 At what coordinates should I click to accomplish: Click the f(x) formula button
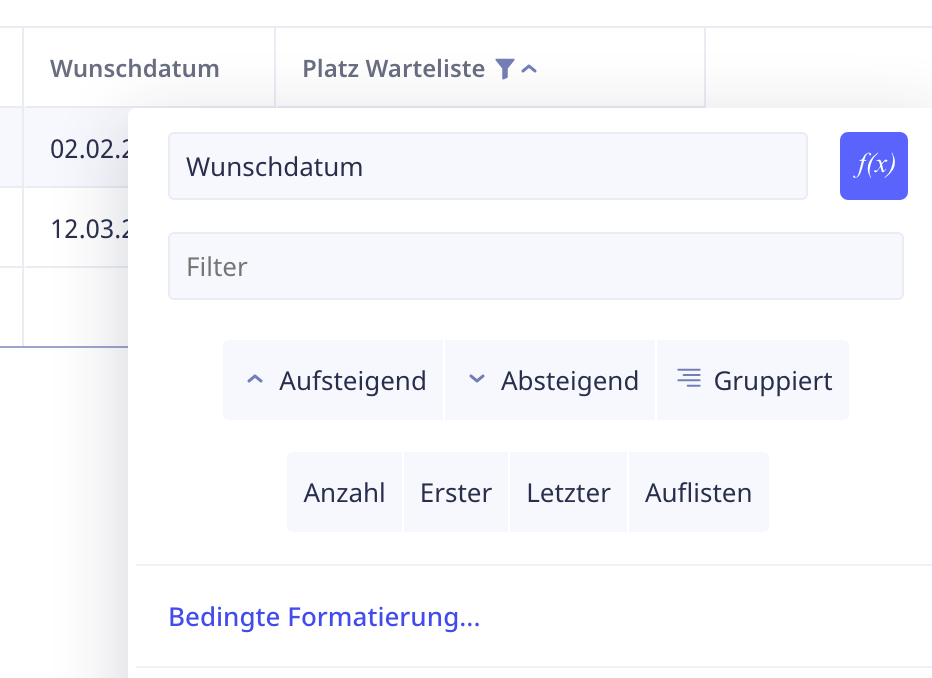tap(873, 166)
